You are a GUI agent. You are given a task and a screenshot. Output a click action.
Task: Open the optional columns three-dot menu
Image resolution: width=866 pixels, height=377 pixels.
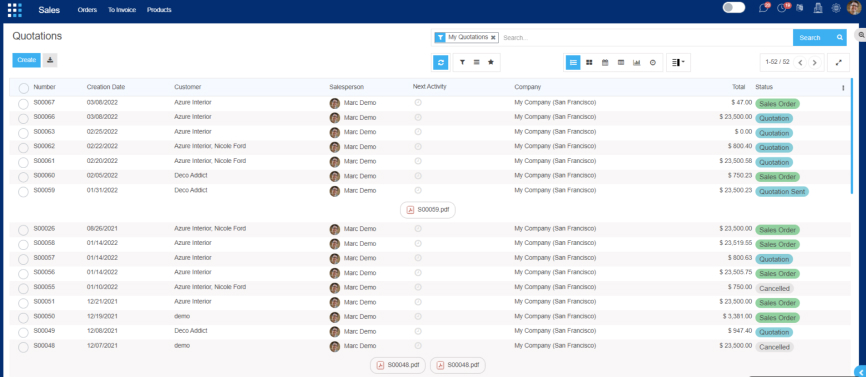[843, 88]
